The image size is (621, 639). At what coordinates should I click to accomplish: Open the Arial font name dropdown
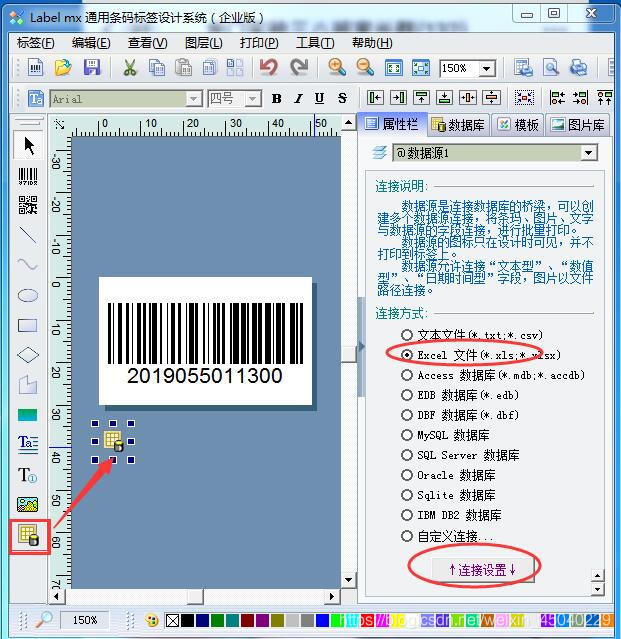tap(193, 99)
